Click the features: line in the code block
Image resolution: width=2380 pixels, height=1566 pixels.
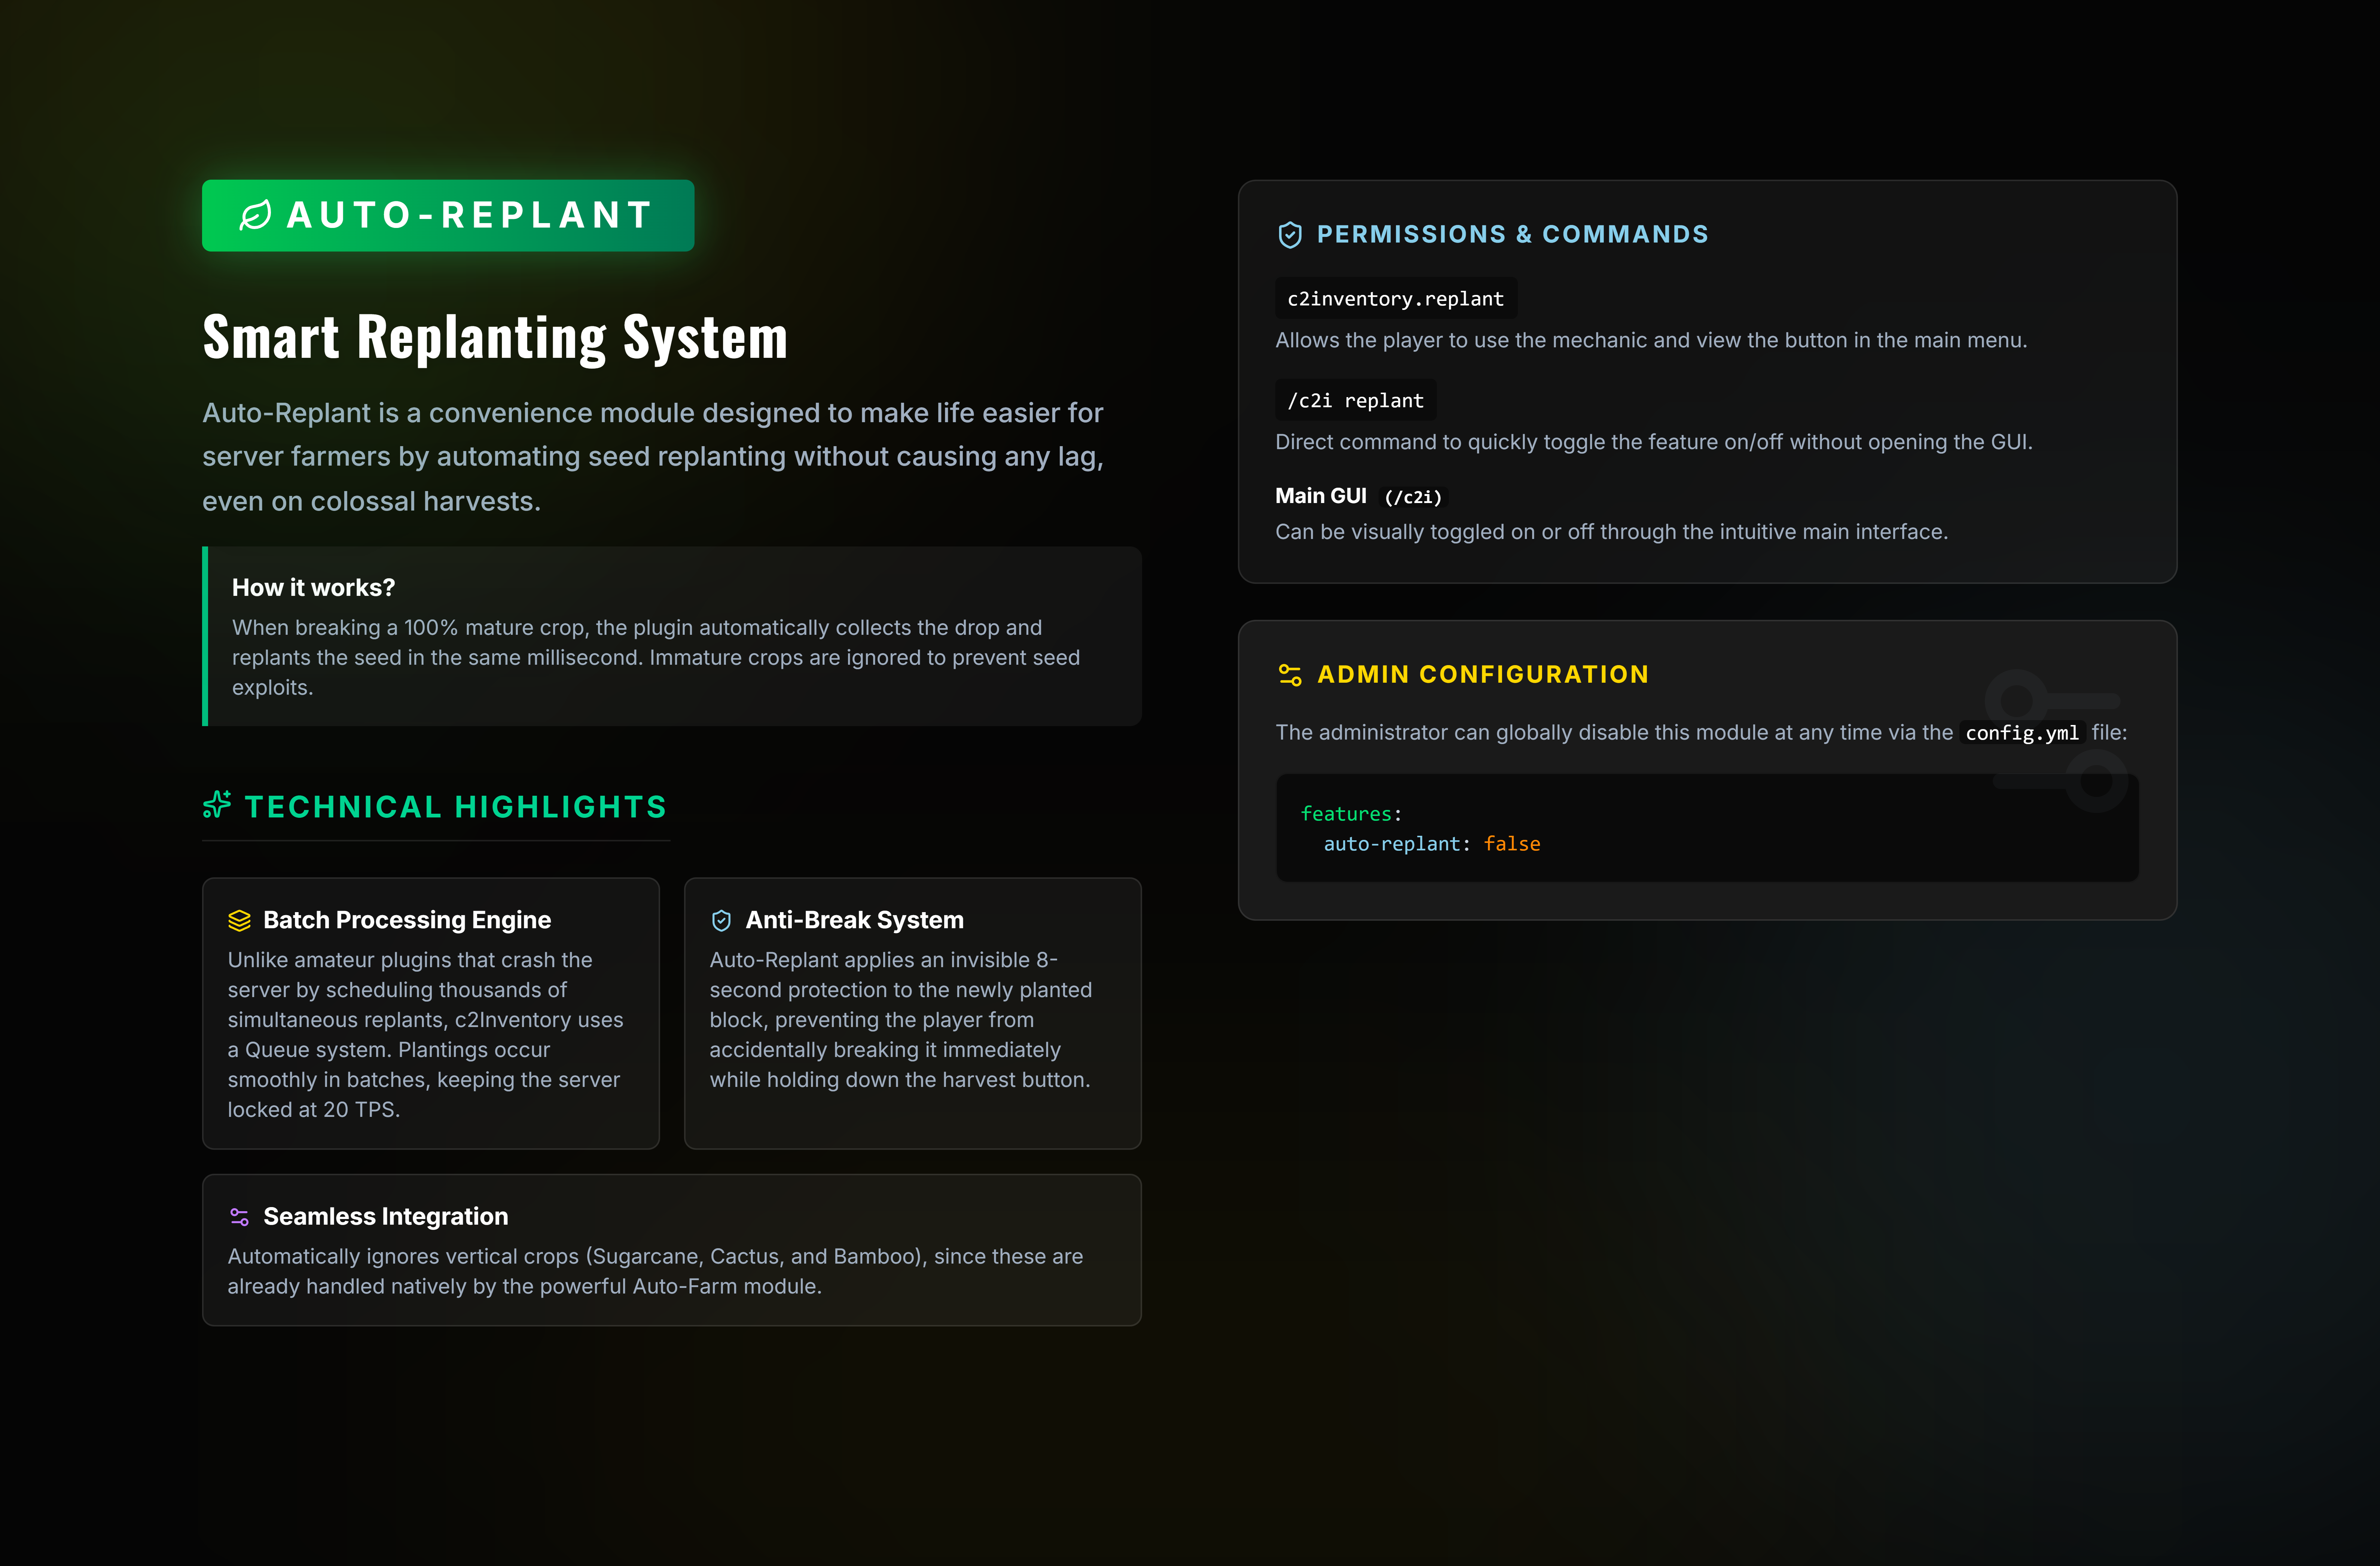pyautogui.click(x=1351, y=814)
